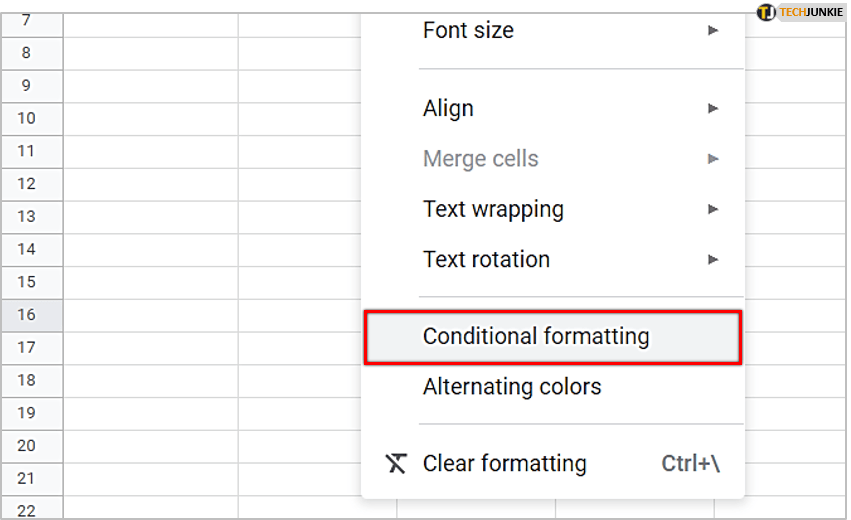This screenshot has height=520, width=851.
Task: Open the Merge cells submenu arrow
Action: pos(713,158)
